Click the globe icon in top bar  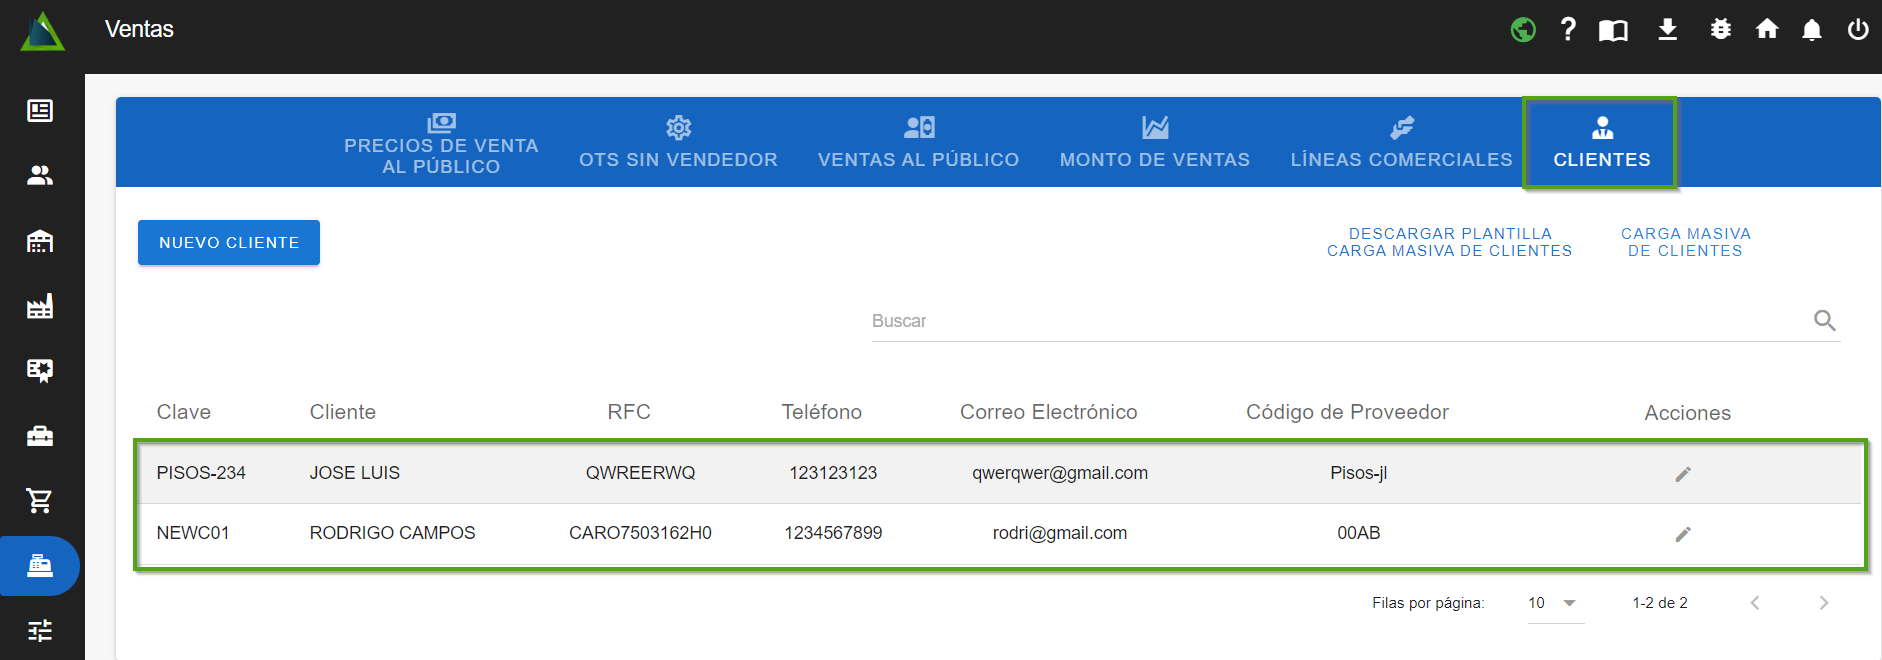click(x=1523, y=30)
